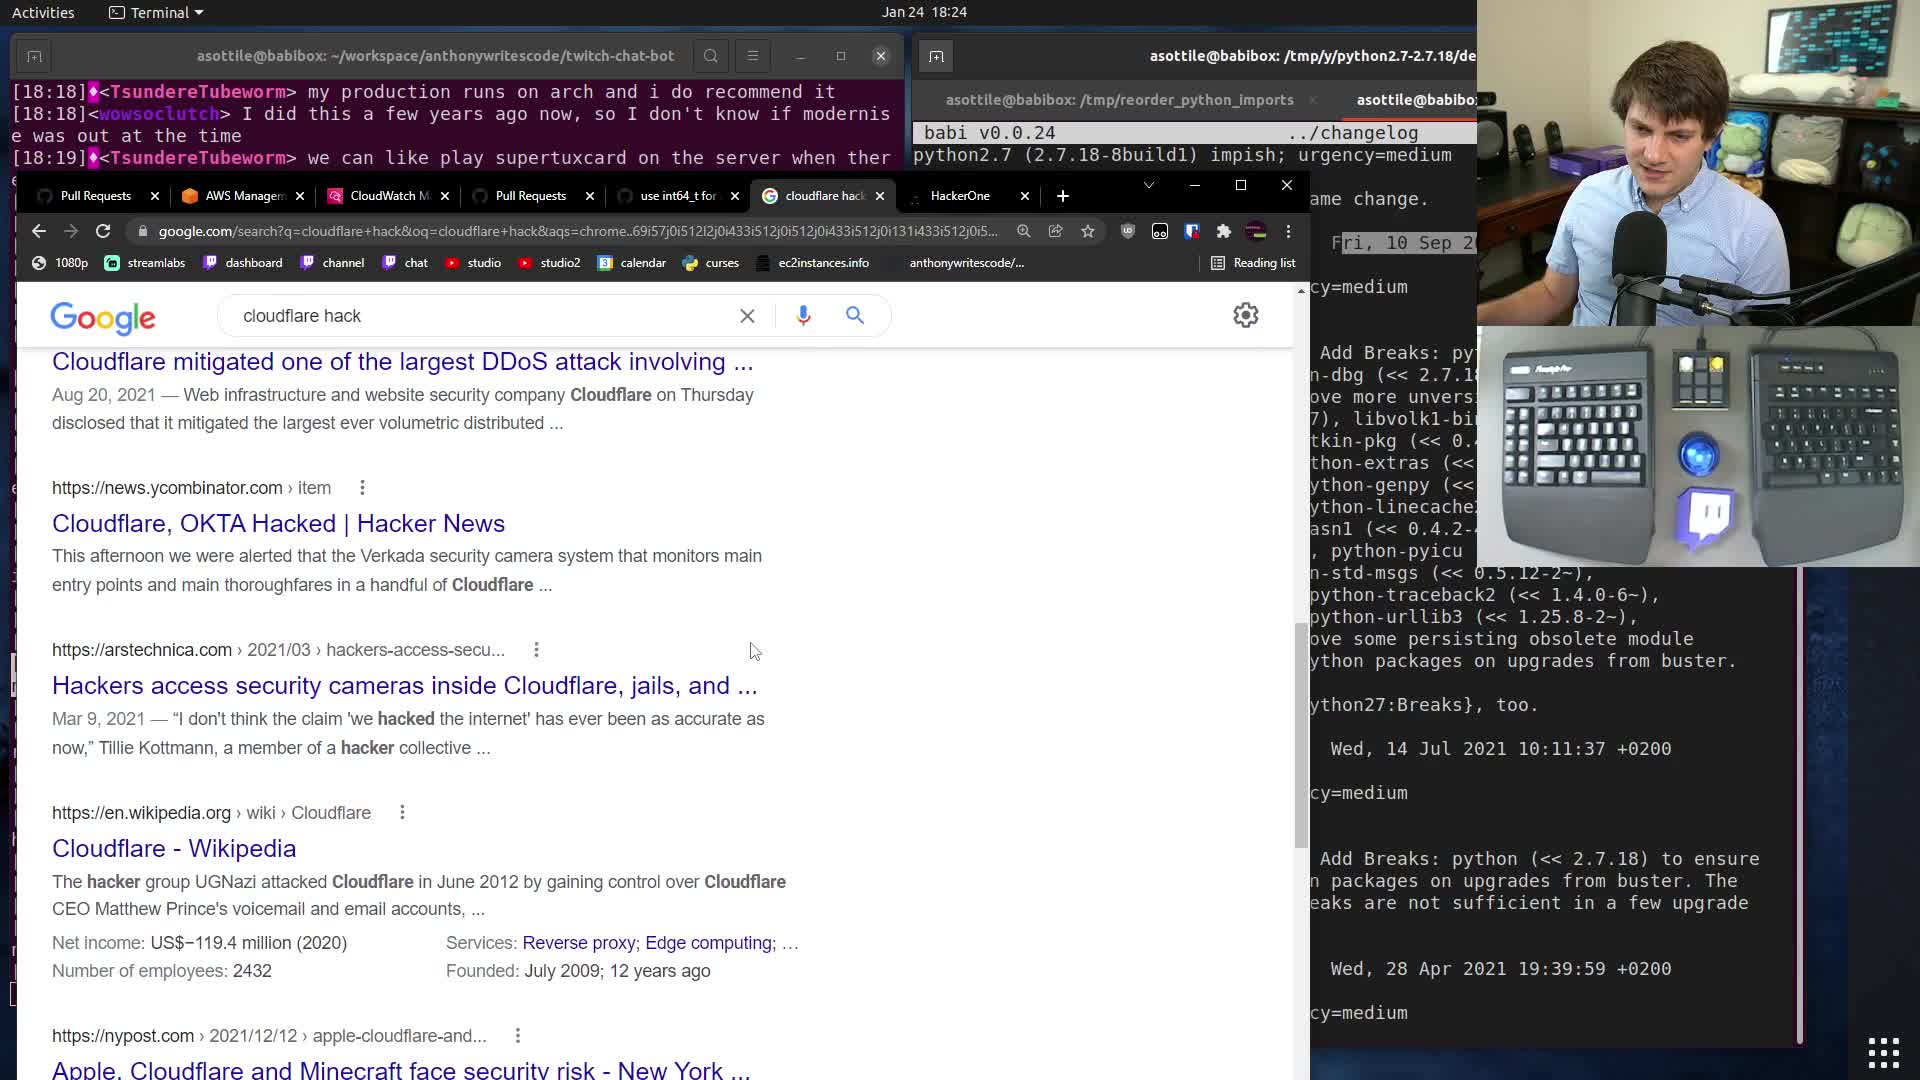Open 'Cloudflare, OKTA Hacked | Hacker News' result
This screenshot has height=1080, width=1920.
(278, 524)
